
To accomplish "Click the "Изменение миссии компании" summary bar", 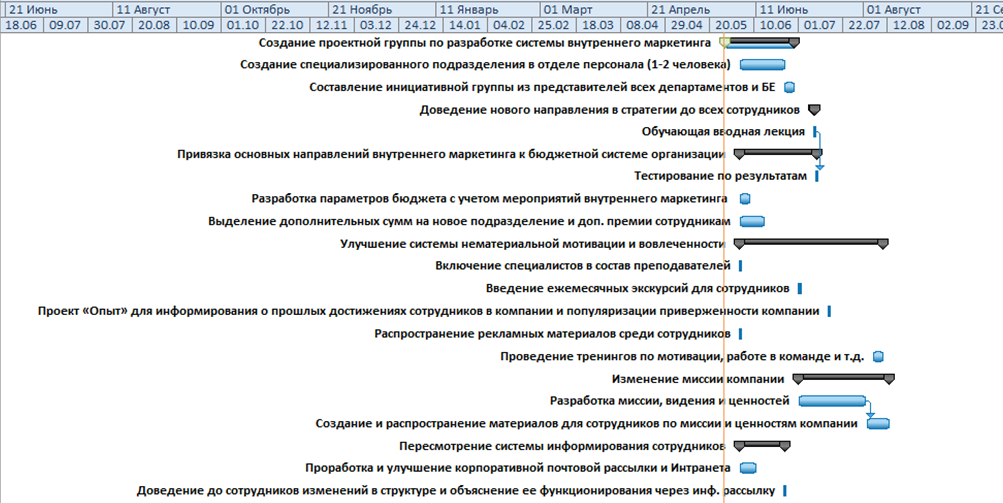I will pyautogui.click(x=843, y=377).
